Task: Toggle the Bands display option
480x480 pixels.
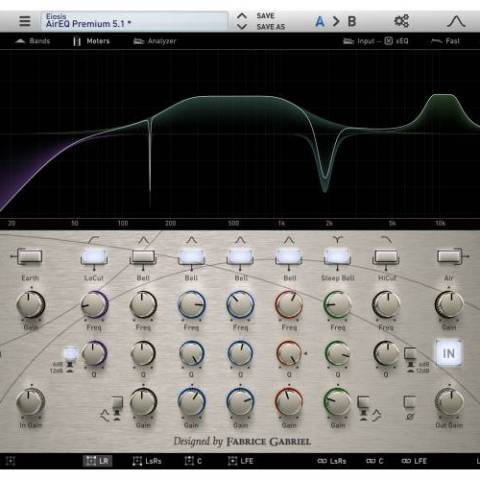Action: coord(33,41)
